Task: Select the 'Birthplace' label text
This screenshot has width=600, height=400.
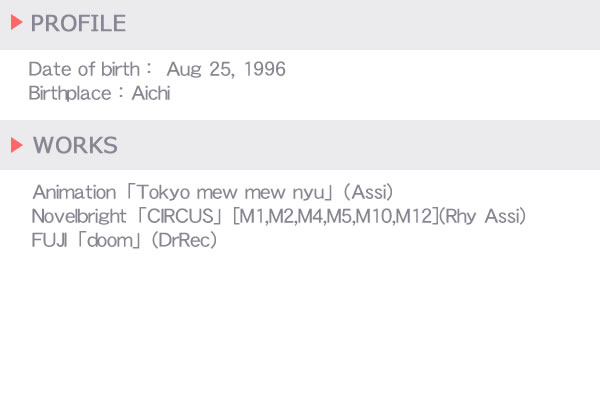Action: pos(70,93)
